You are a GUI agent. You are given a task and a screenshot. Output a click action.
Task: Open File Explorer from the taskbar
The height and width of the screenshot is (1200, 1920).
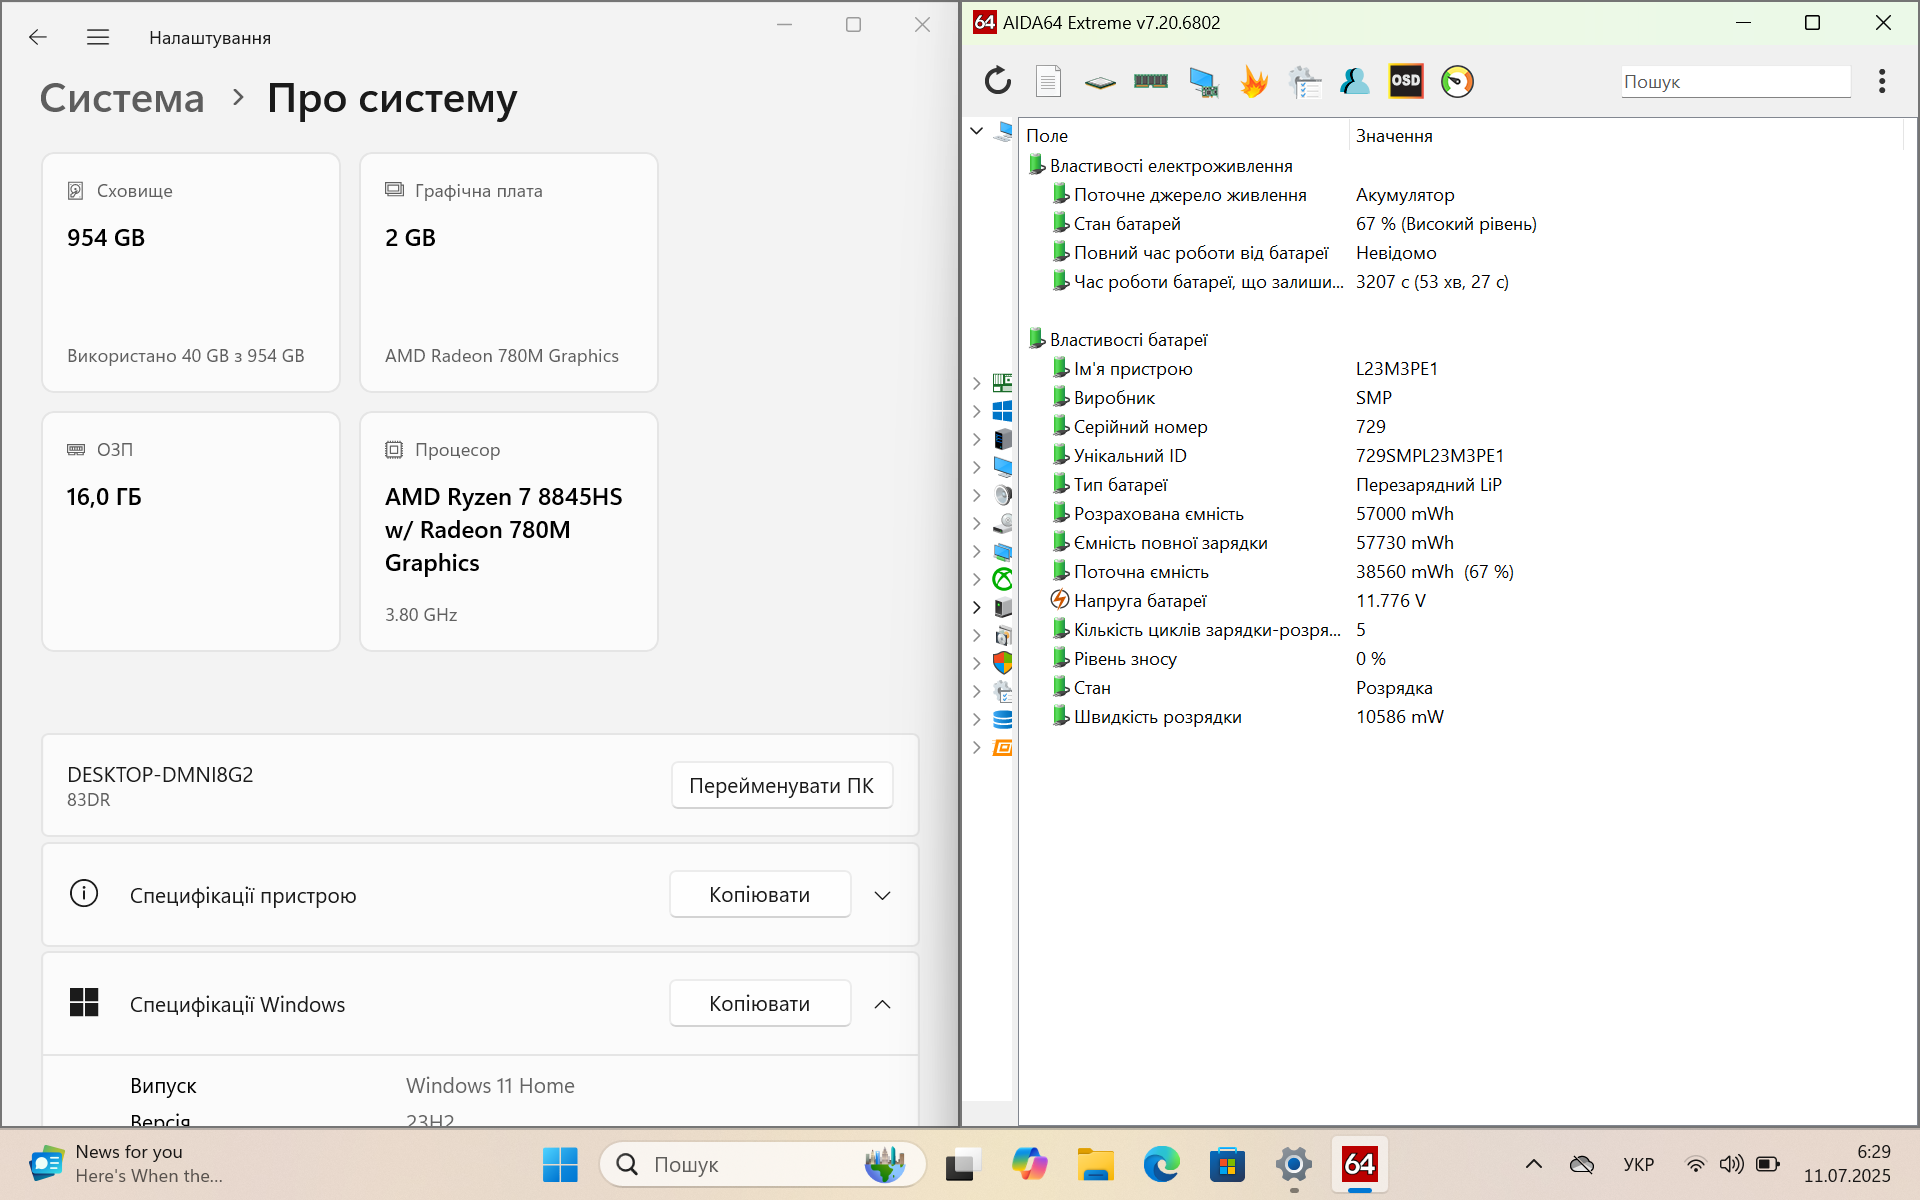point(1095,1164)
